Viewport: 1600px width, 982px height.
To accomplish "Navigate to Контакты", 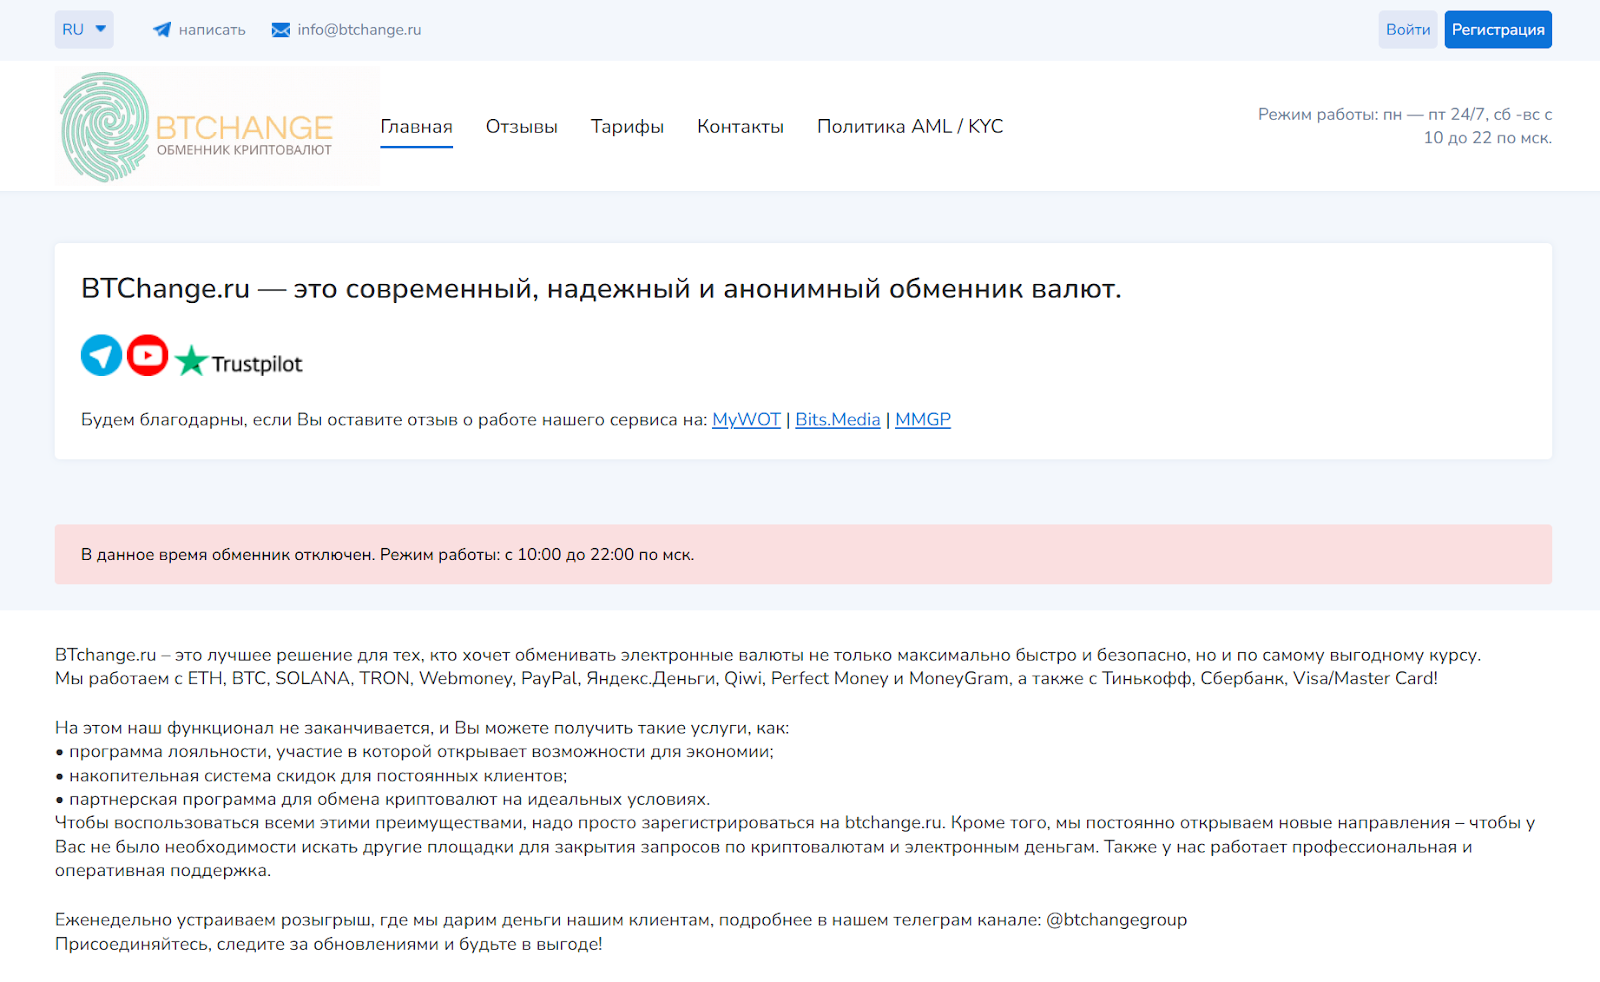I will 740,127.
